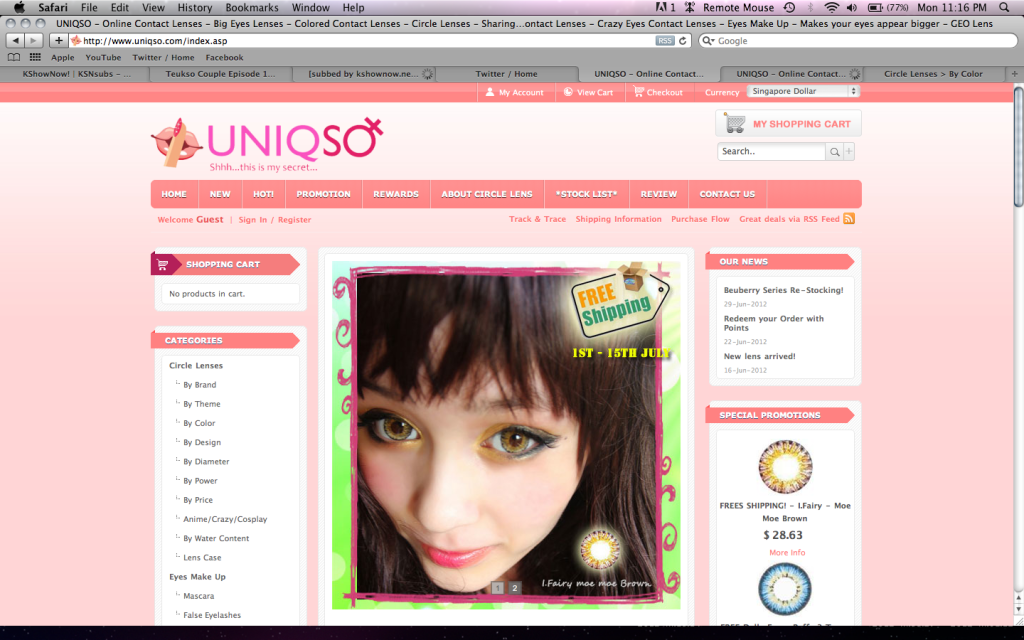Click the search magnifier beside the site search box
The height and width of the screenshot is (640, 1024).
[x=834, y=152]
